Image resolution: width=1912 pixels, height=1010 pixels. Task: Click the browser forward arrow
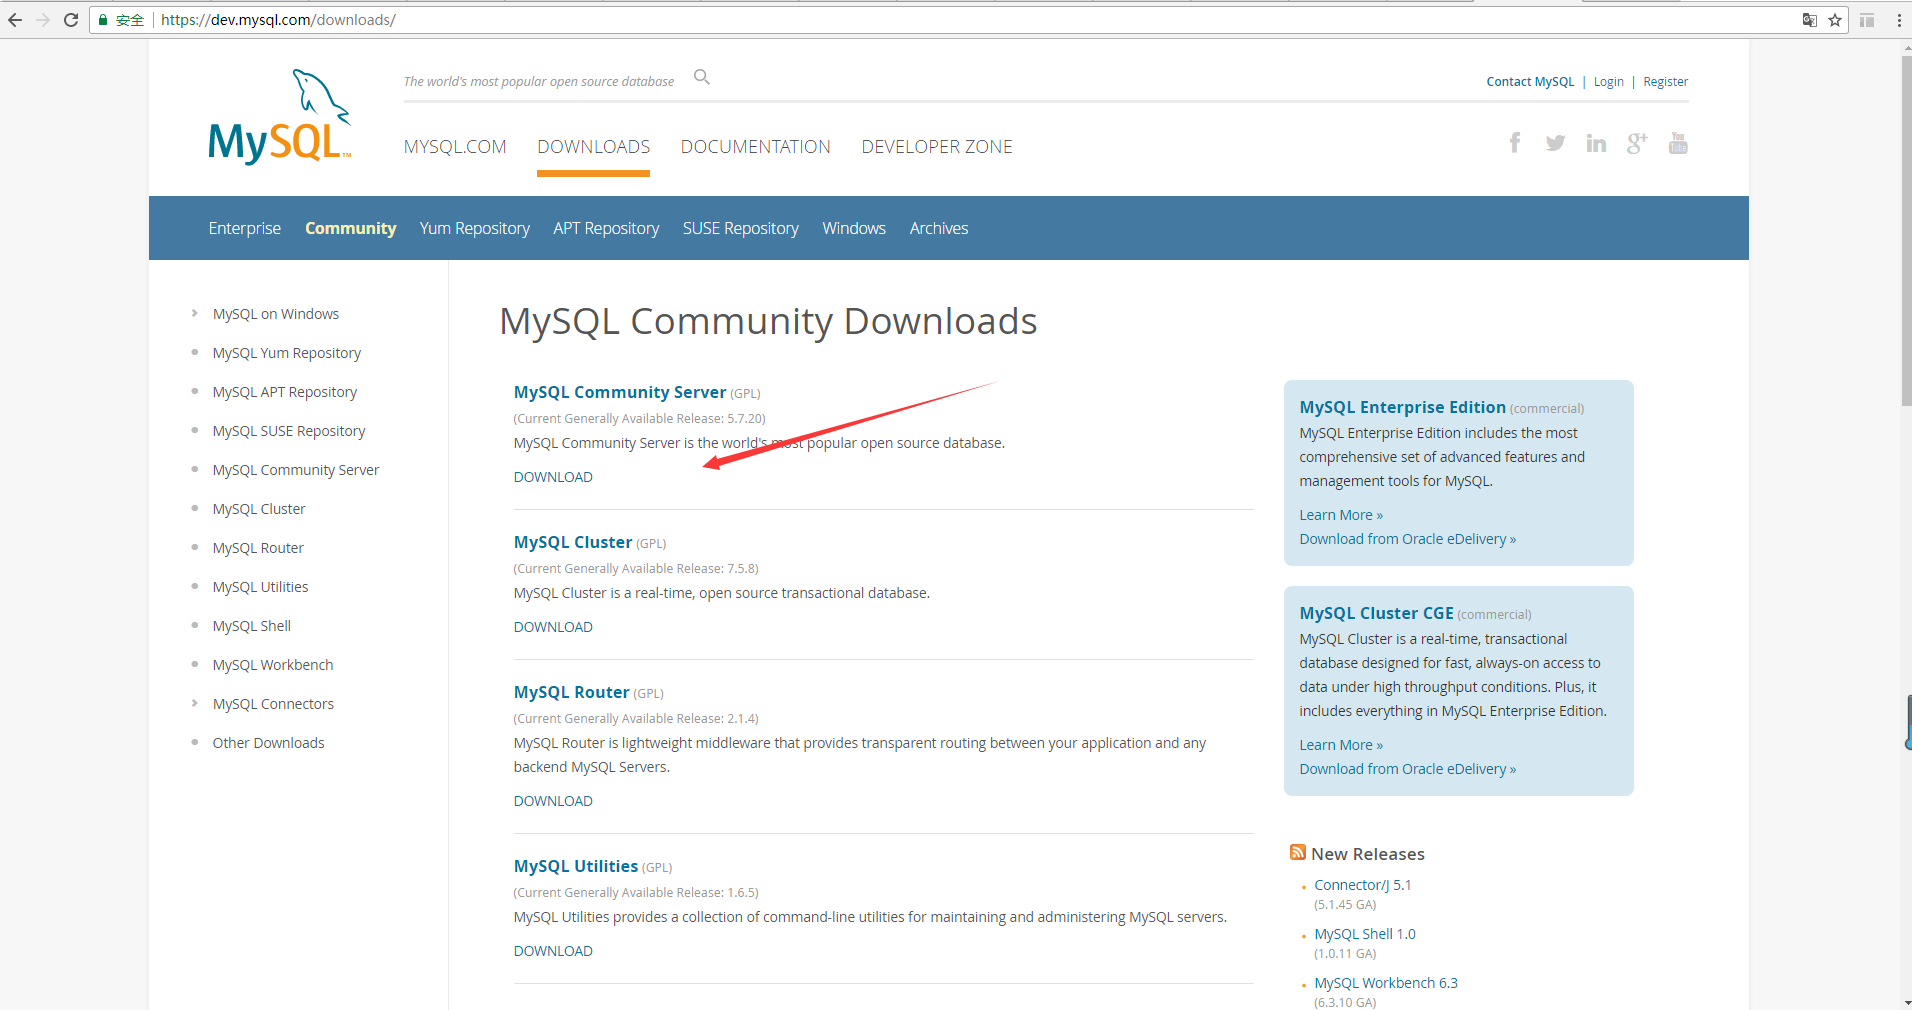point(43,20)
